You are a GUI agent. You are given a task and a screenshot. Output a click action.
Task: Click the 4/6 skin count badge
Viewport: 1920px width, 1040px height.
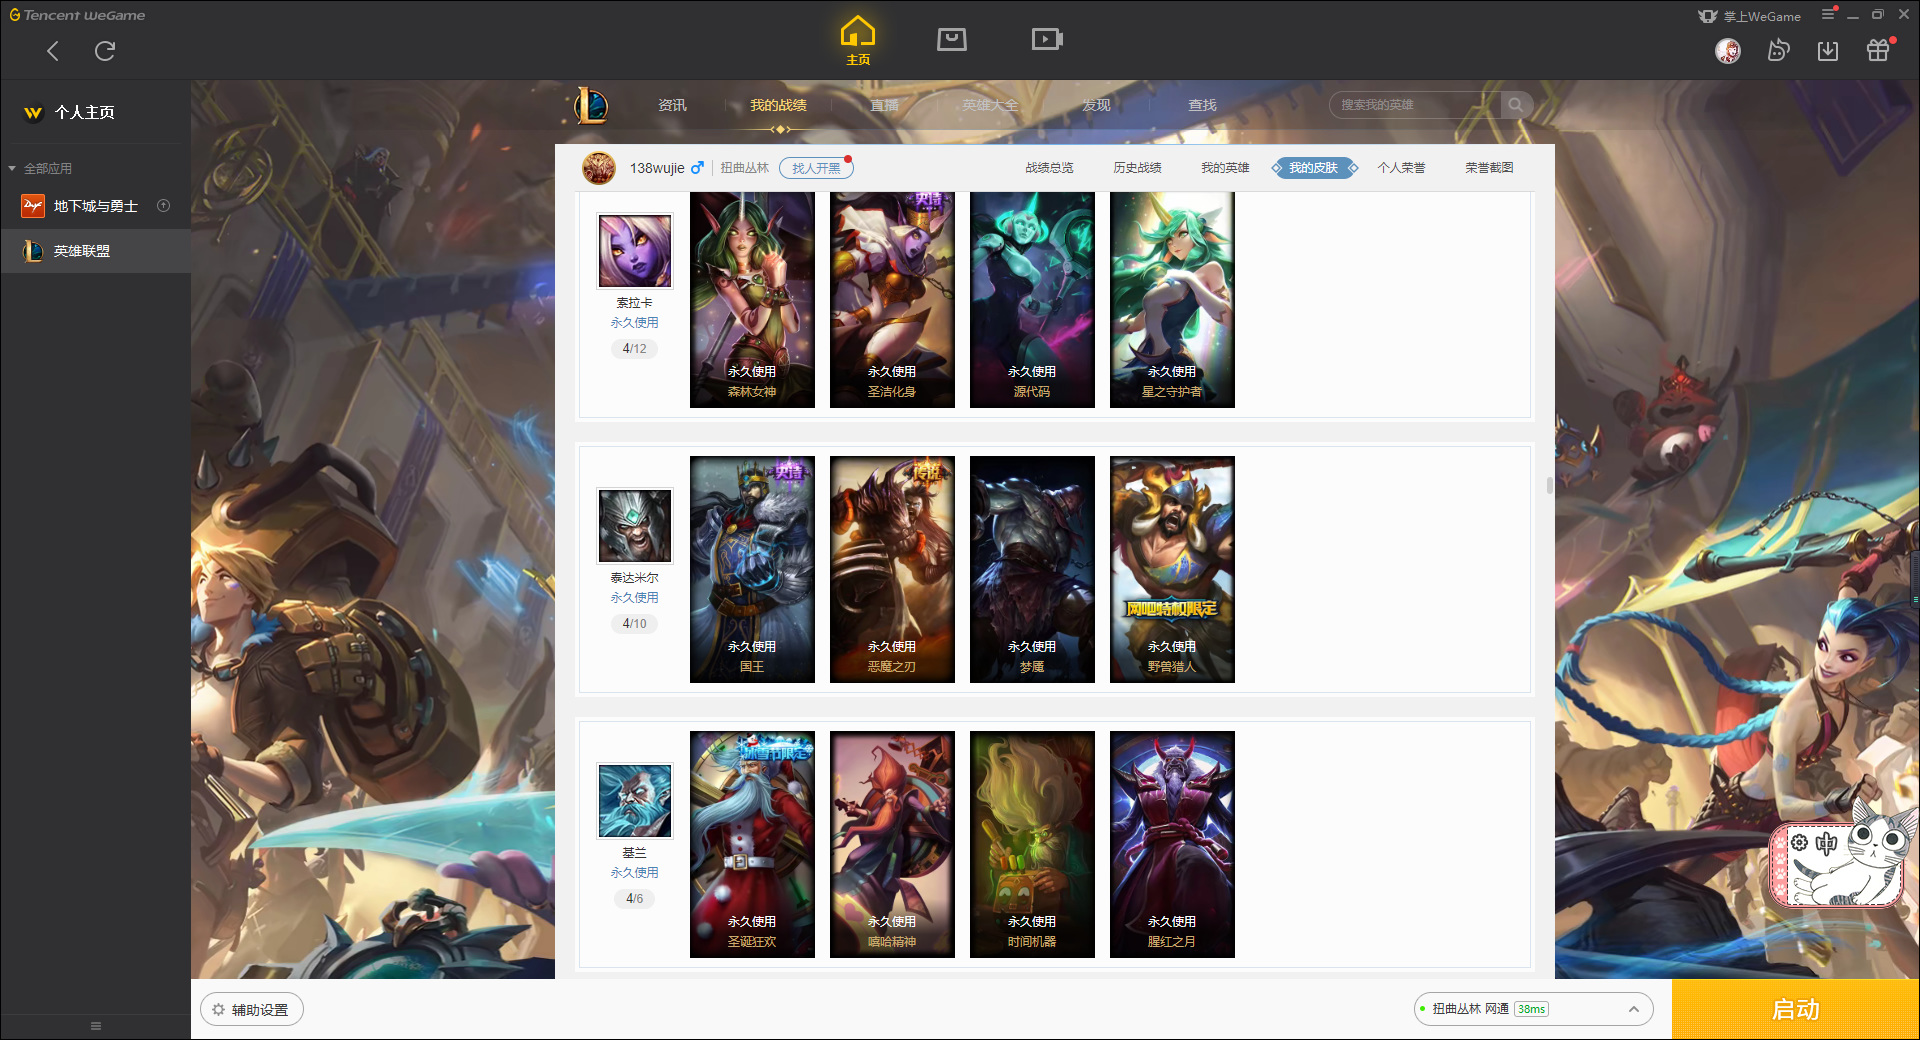(635, 899)
